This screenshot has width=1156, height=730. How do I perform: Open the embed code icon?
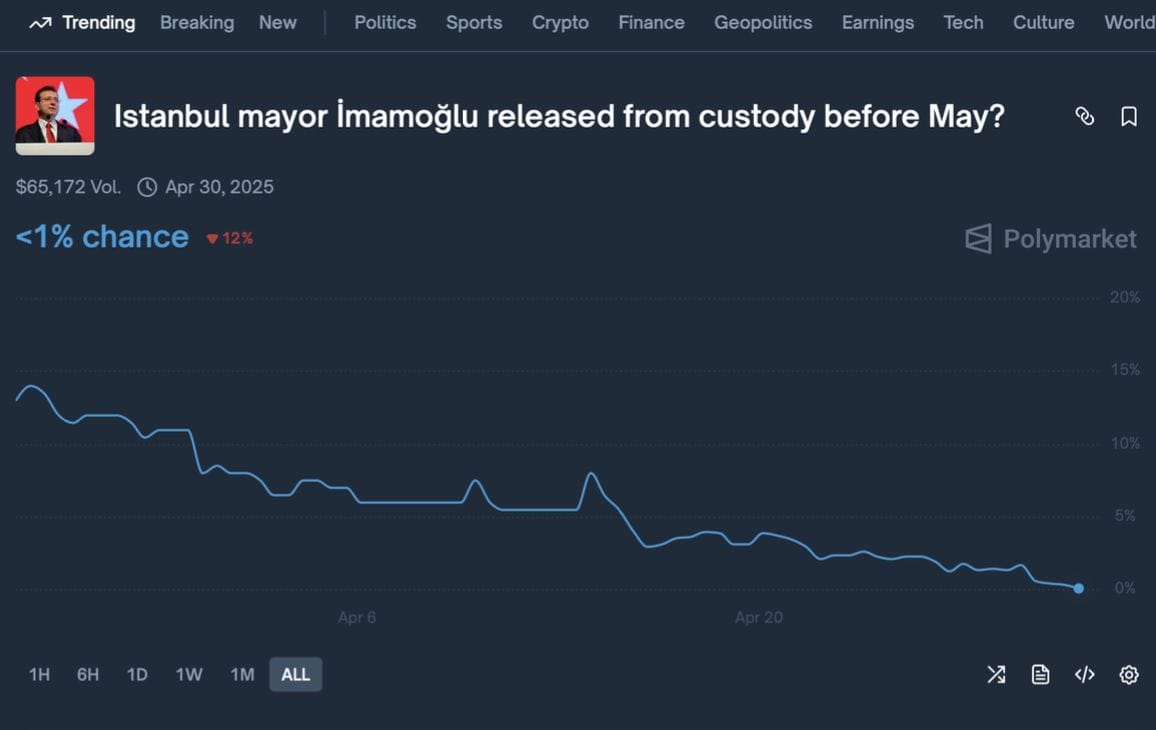pyautogui.click(x=1084, y=674)
